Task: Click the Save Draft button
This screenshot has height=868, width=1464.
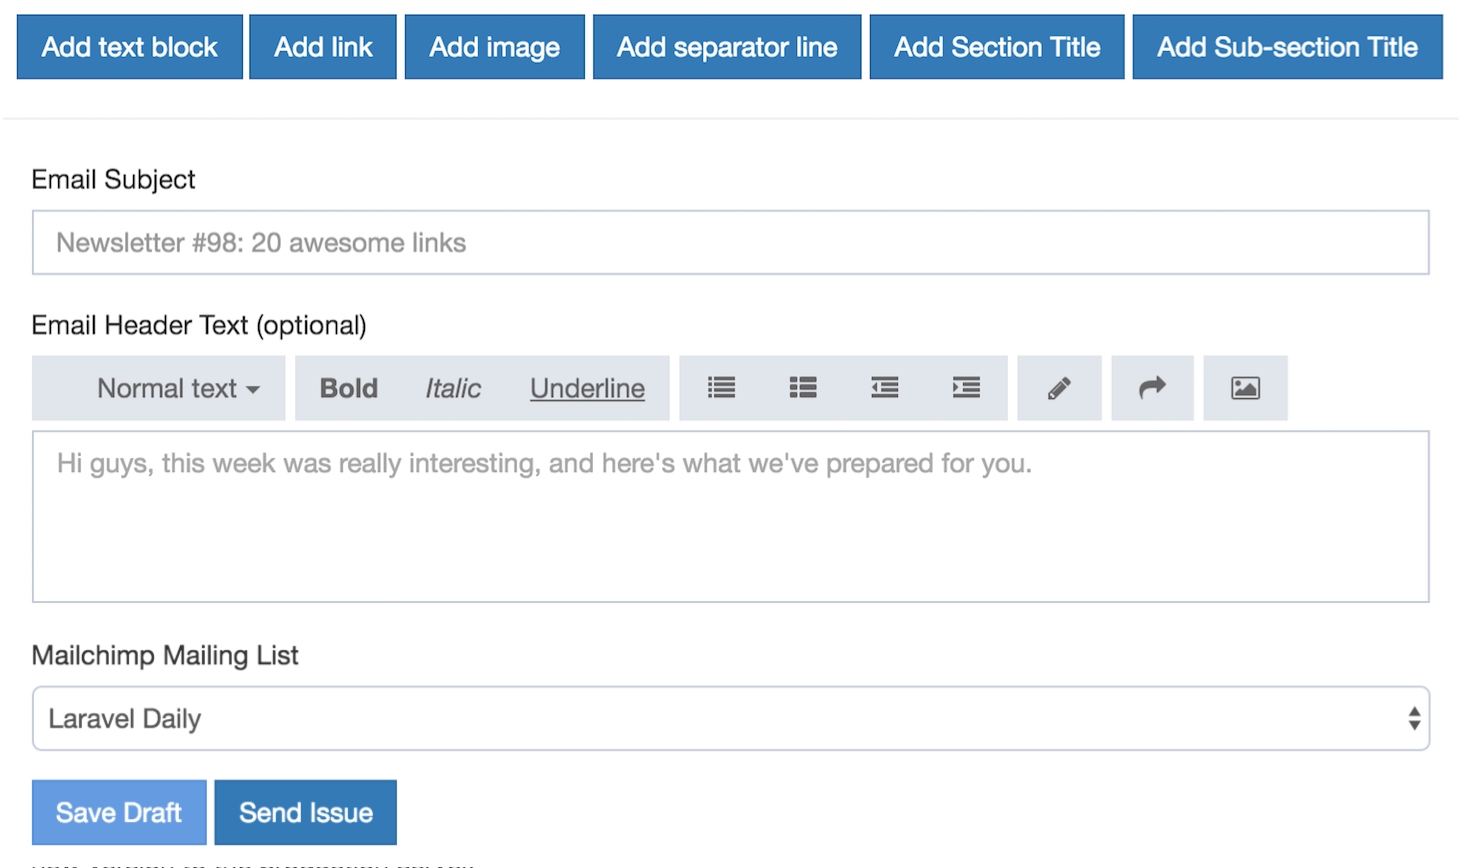Action: pyautogui.click(x=119, y=812)
